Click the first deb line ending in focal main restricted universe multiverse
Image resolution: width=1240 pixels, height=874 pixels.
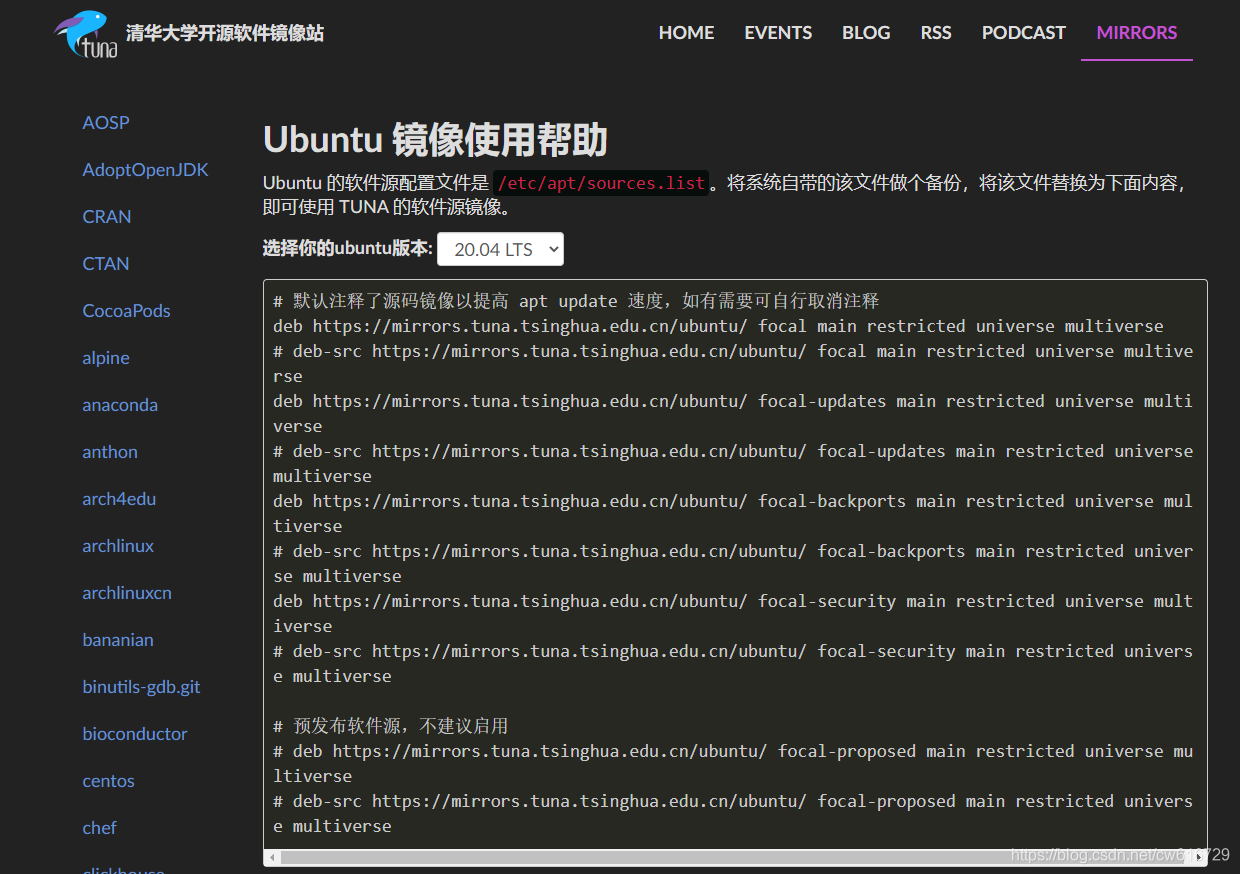point(718,326)
